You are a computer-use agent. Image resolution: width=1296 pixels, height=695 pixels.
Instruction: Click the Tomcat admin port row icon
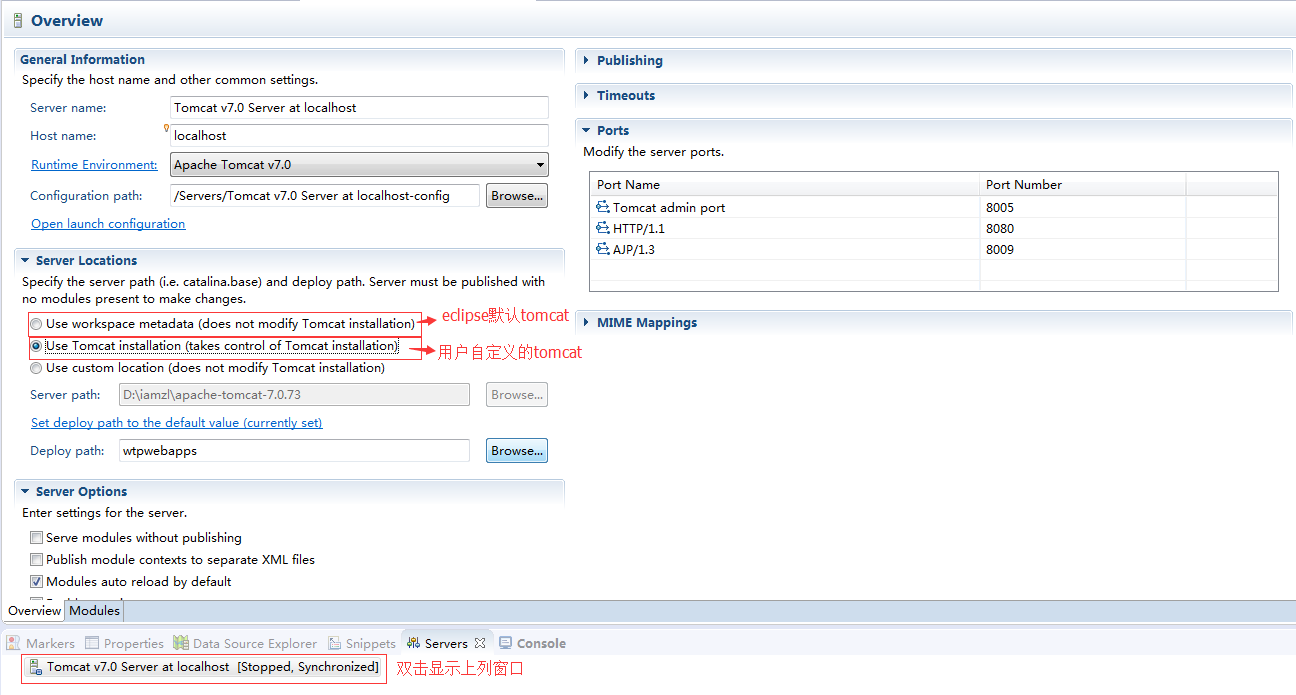pyautogui.click(x=603, y=208)
